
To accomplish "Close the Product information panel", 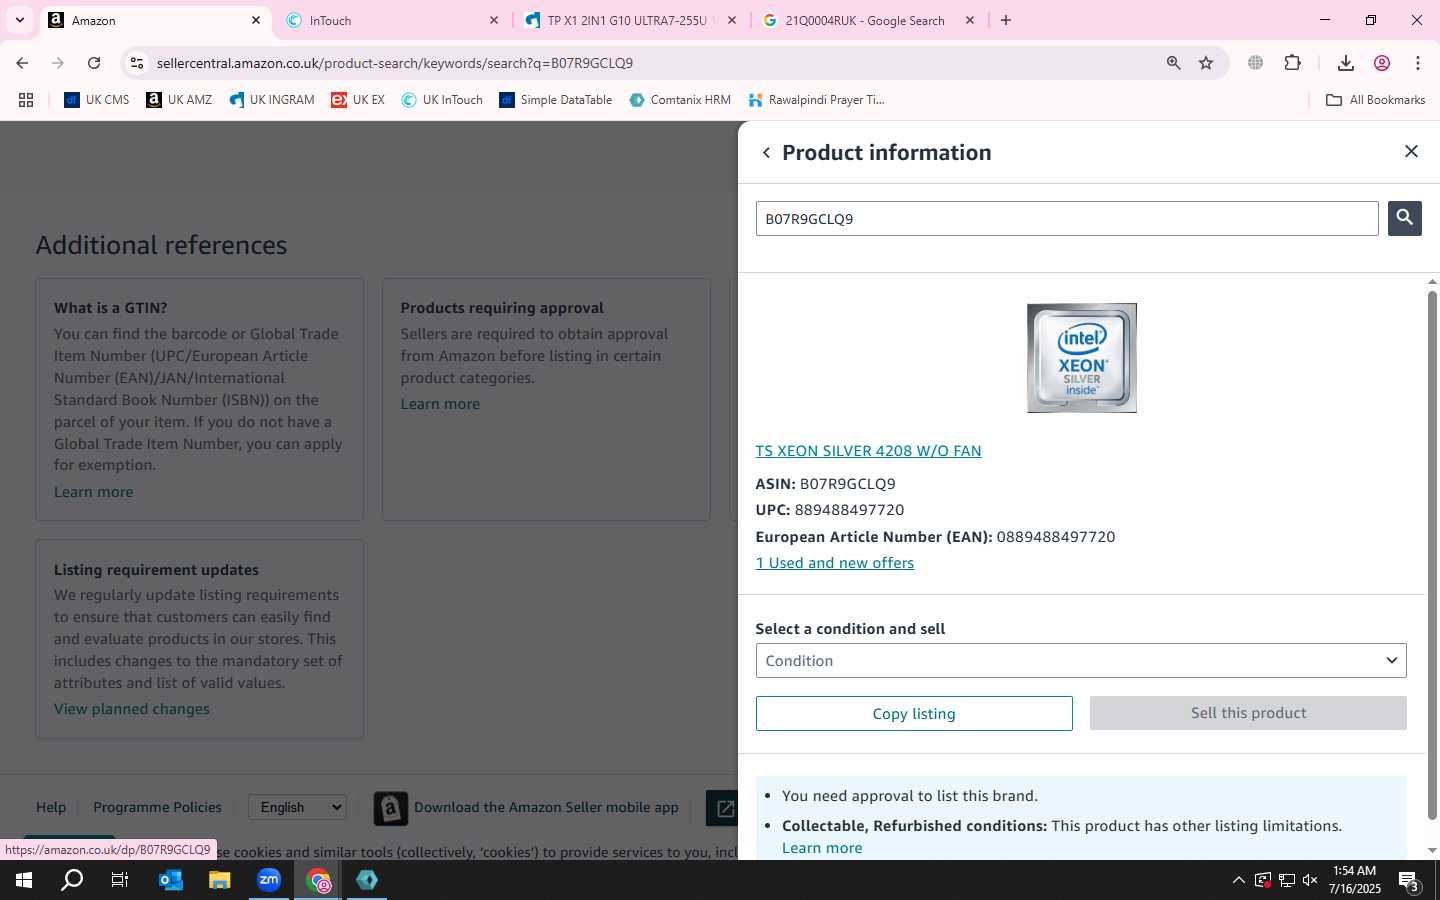I will click(1411, 151).
